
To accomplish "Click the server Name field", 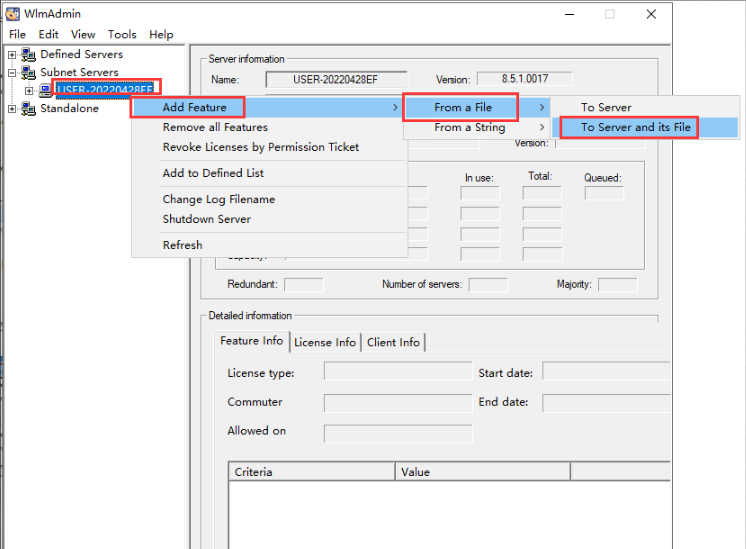I will tap(336, 79).
